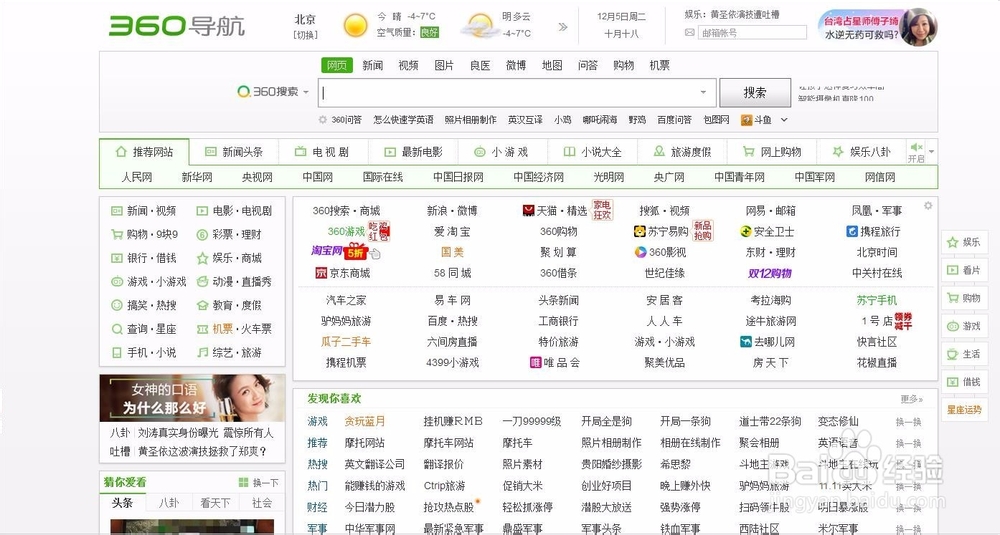Click the 手机·小说 phone icon

(x=117, y=353)
